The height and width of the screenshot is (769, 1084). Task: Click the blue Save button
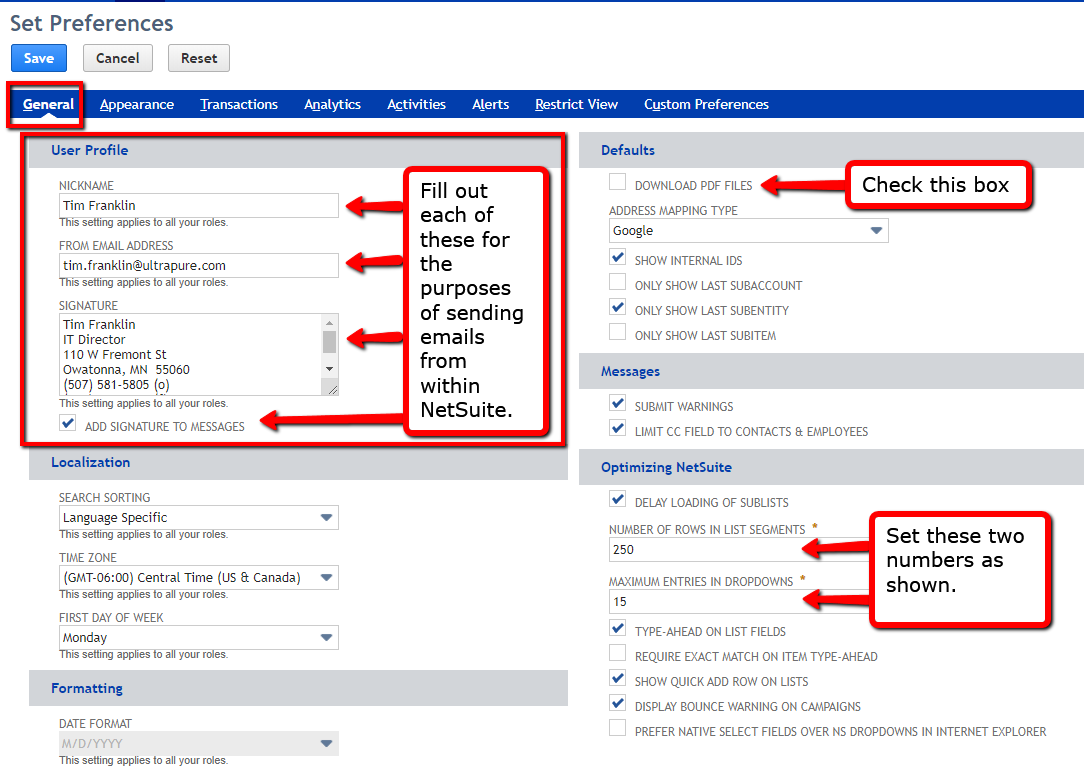click(39, 58)
